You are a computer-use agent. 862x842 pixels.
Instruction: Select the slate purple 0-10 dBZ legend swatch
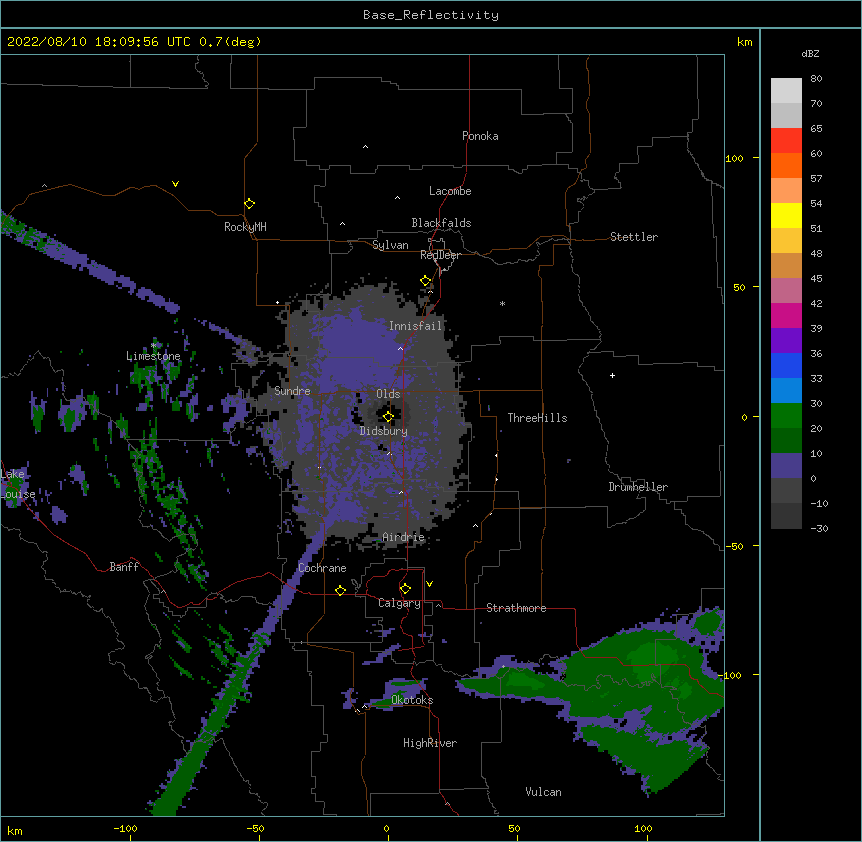pos(786,466)
